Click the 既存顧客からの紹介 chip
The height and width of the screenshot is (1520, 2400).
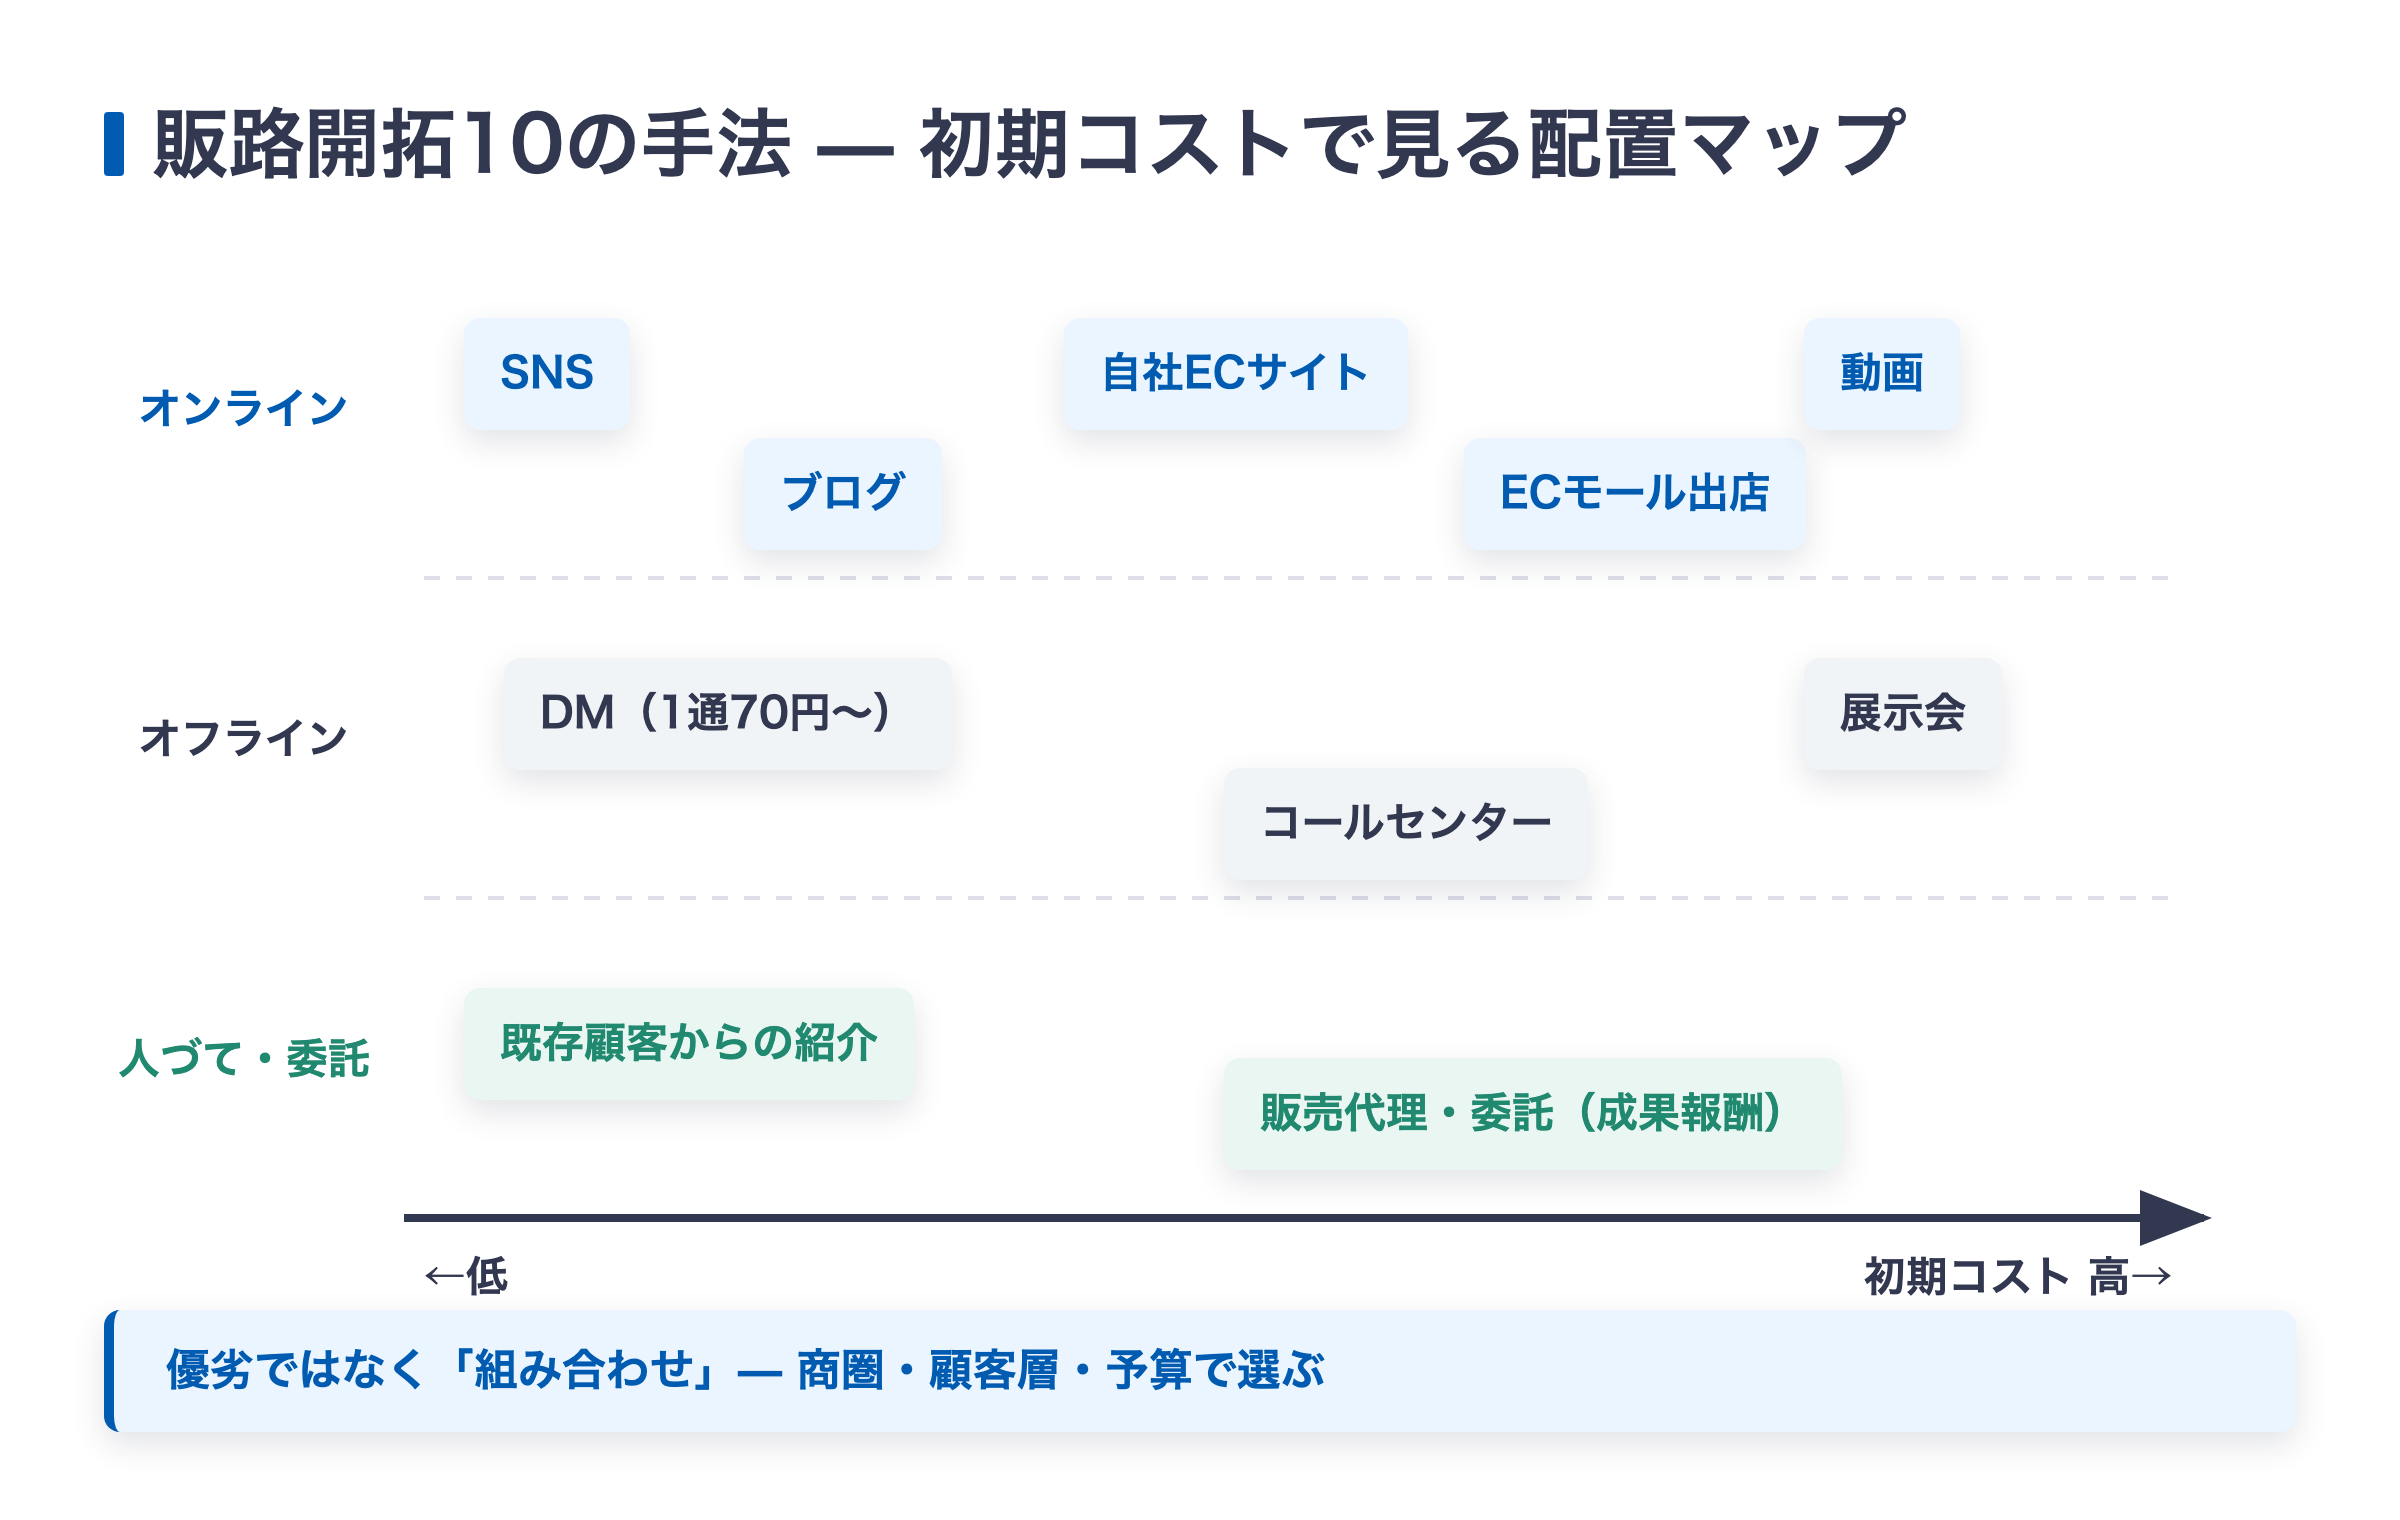pos(689,1044)
